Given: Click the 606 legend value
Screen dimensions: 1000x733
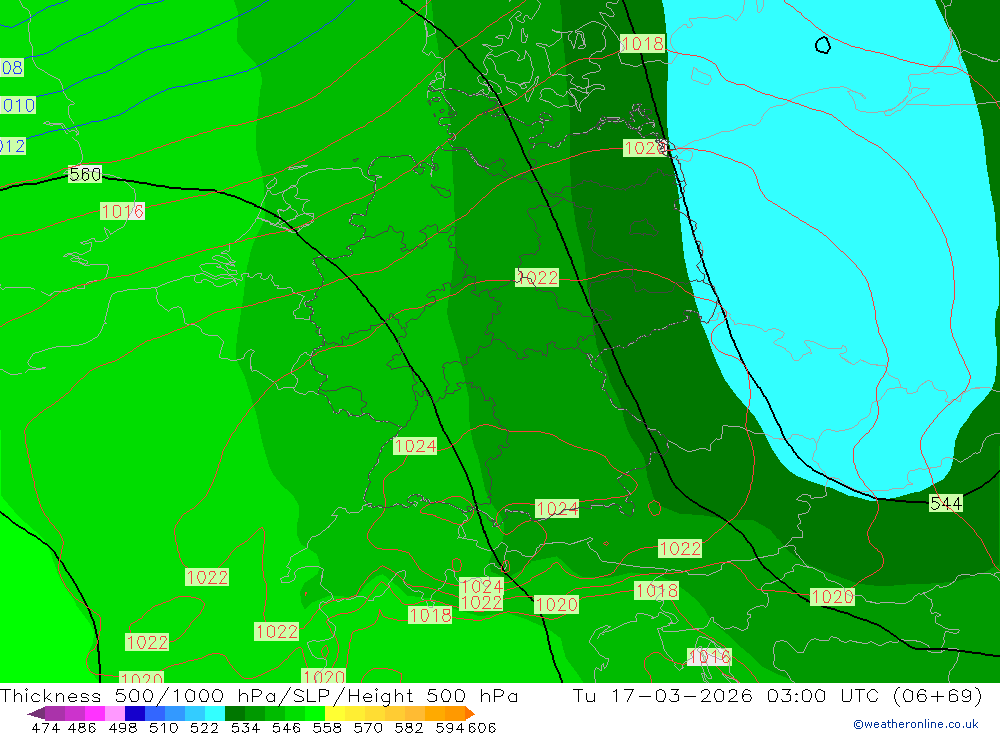Looking at the screenshot, I should (482, 727).
